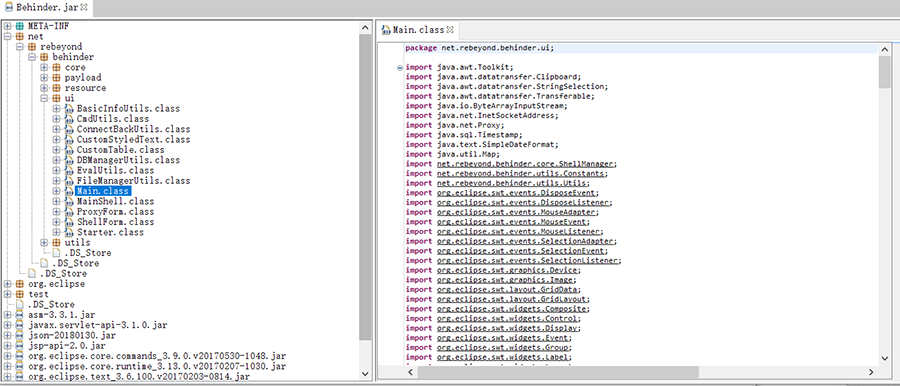Click the BasicInfoUtils.class file icon
900x386 pixels.
tap(69, 109)
